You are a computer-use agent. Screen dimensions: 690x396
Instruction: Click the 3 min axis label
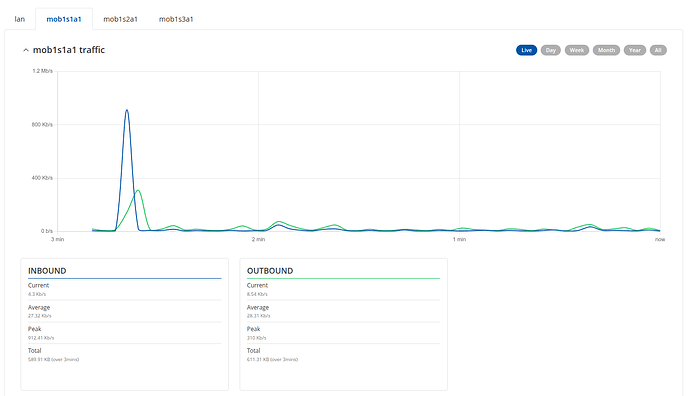[x=58, y=239]
